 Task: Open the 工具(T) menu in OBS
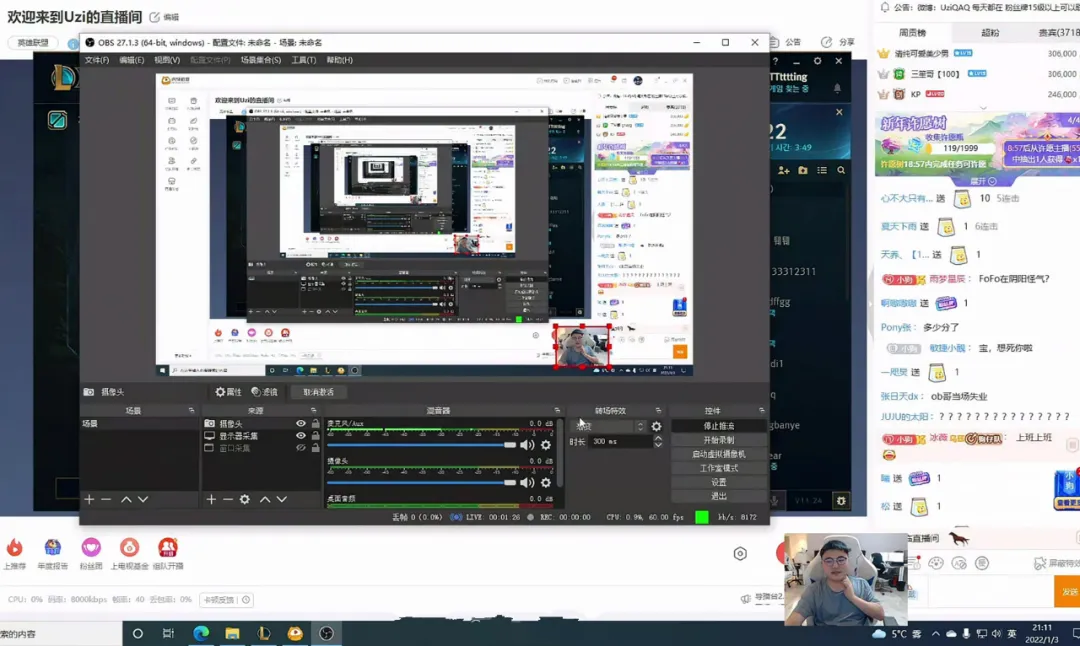(304, 60)
